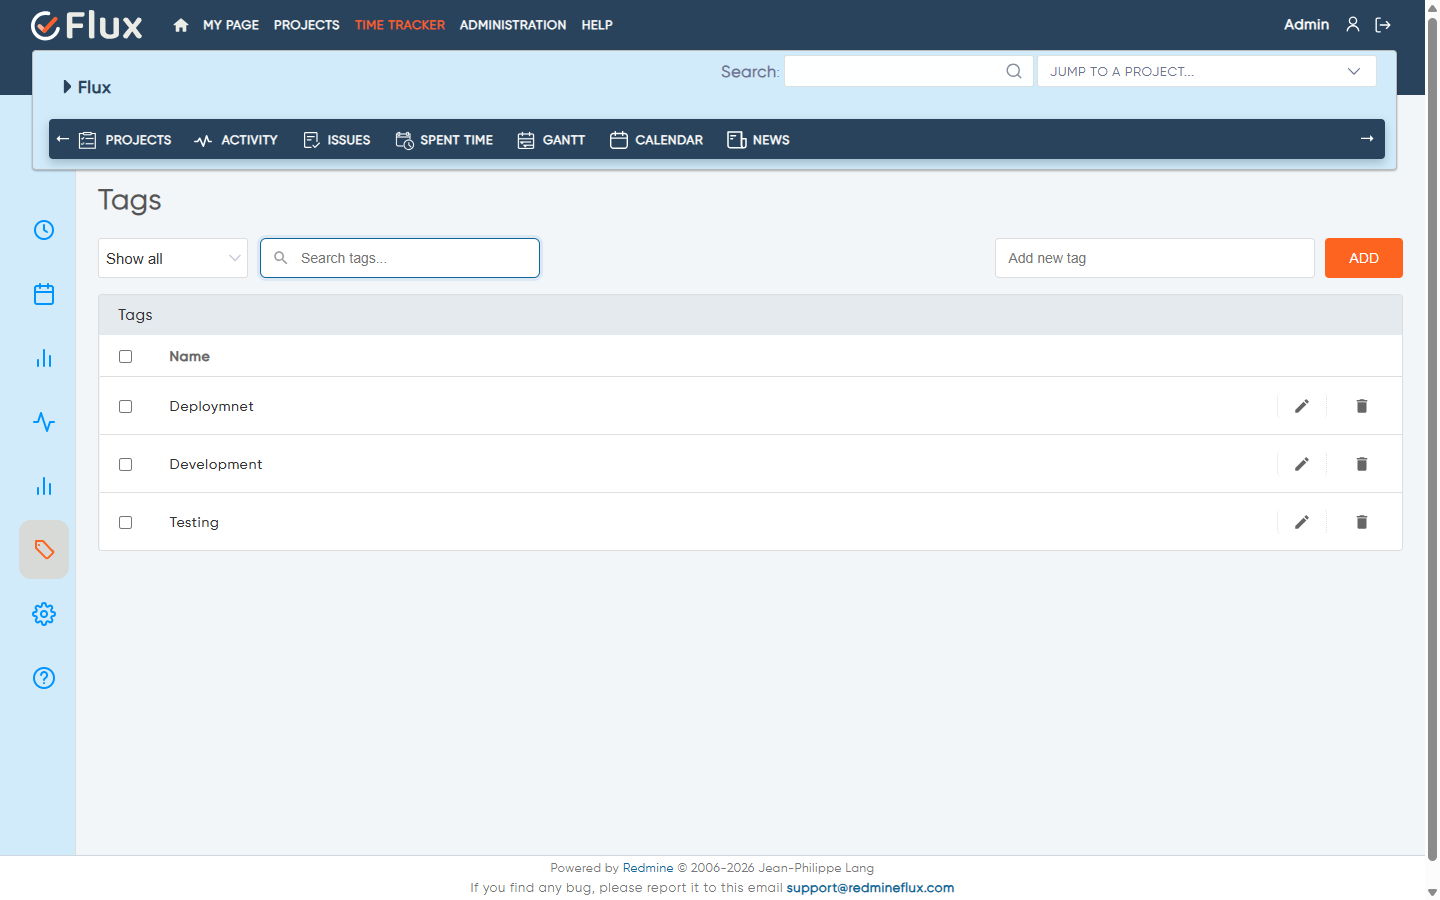Open ADMINISTRATION menu item
Screen dimensions: 1440x900
pos(513,25)
